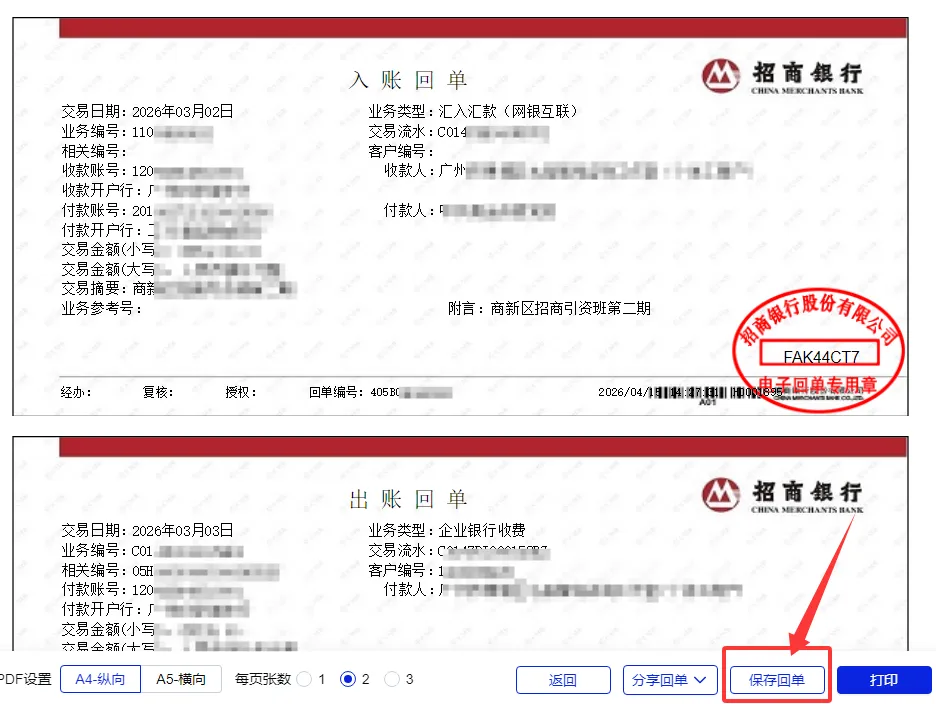Viewport: 936px width, 704px height.
Task: Click the 收款账号 line on 入账回单
Action: pos(152,171)
